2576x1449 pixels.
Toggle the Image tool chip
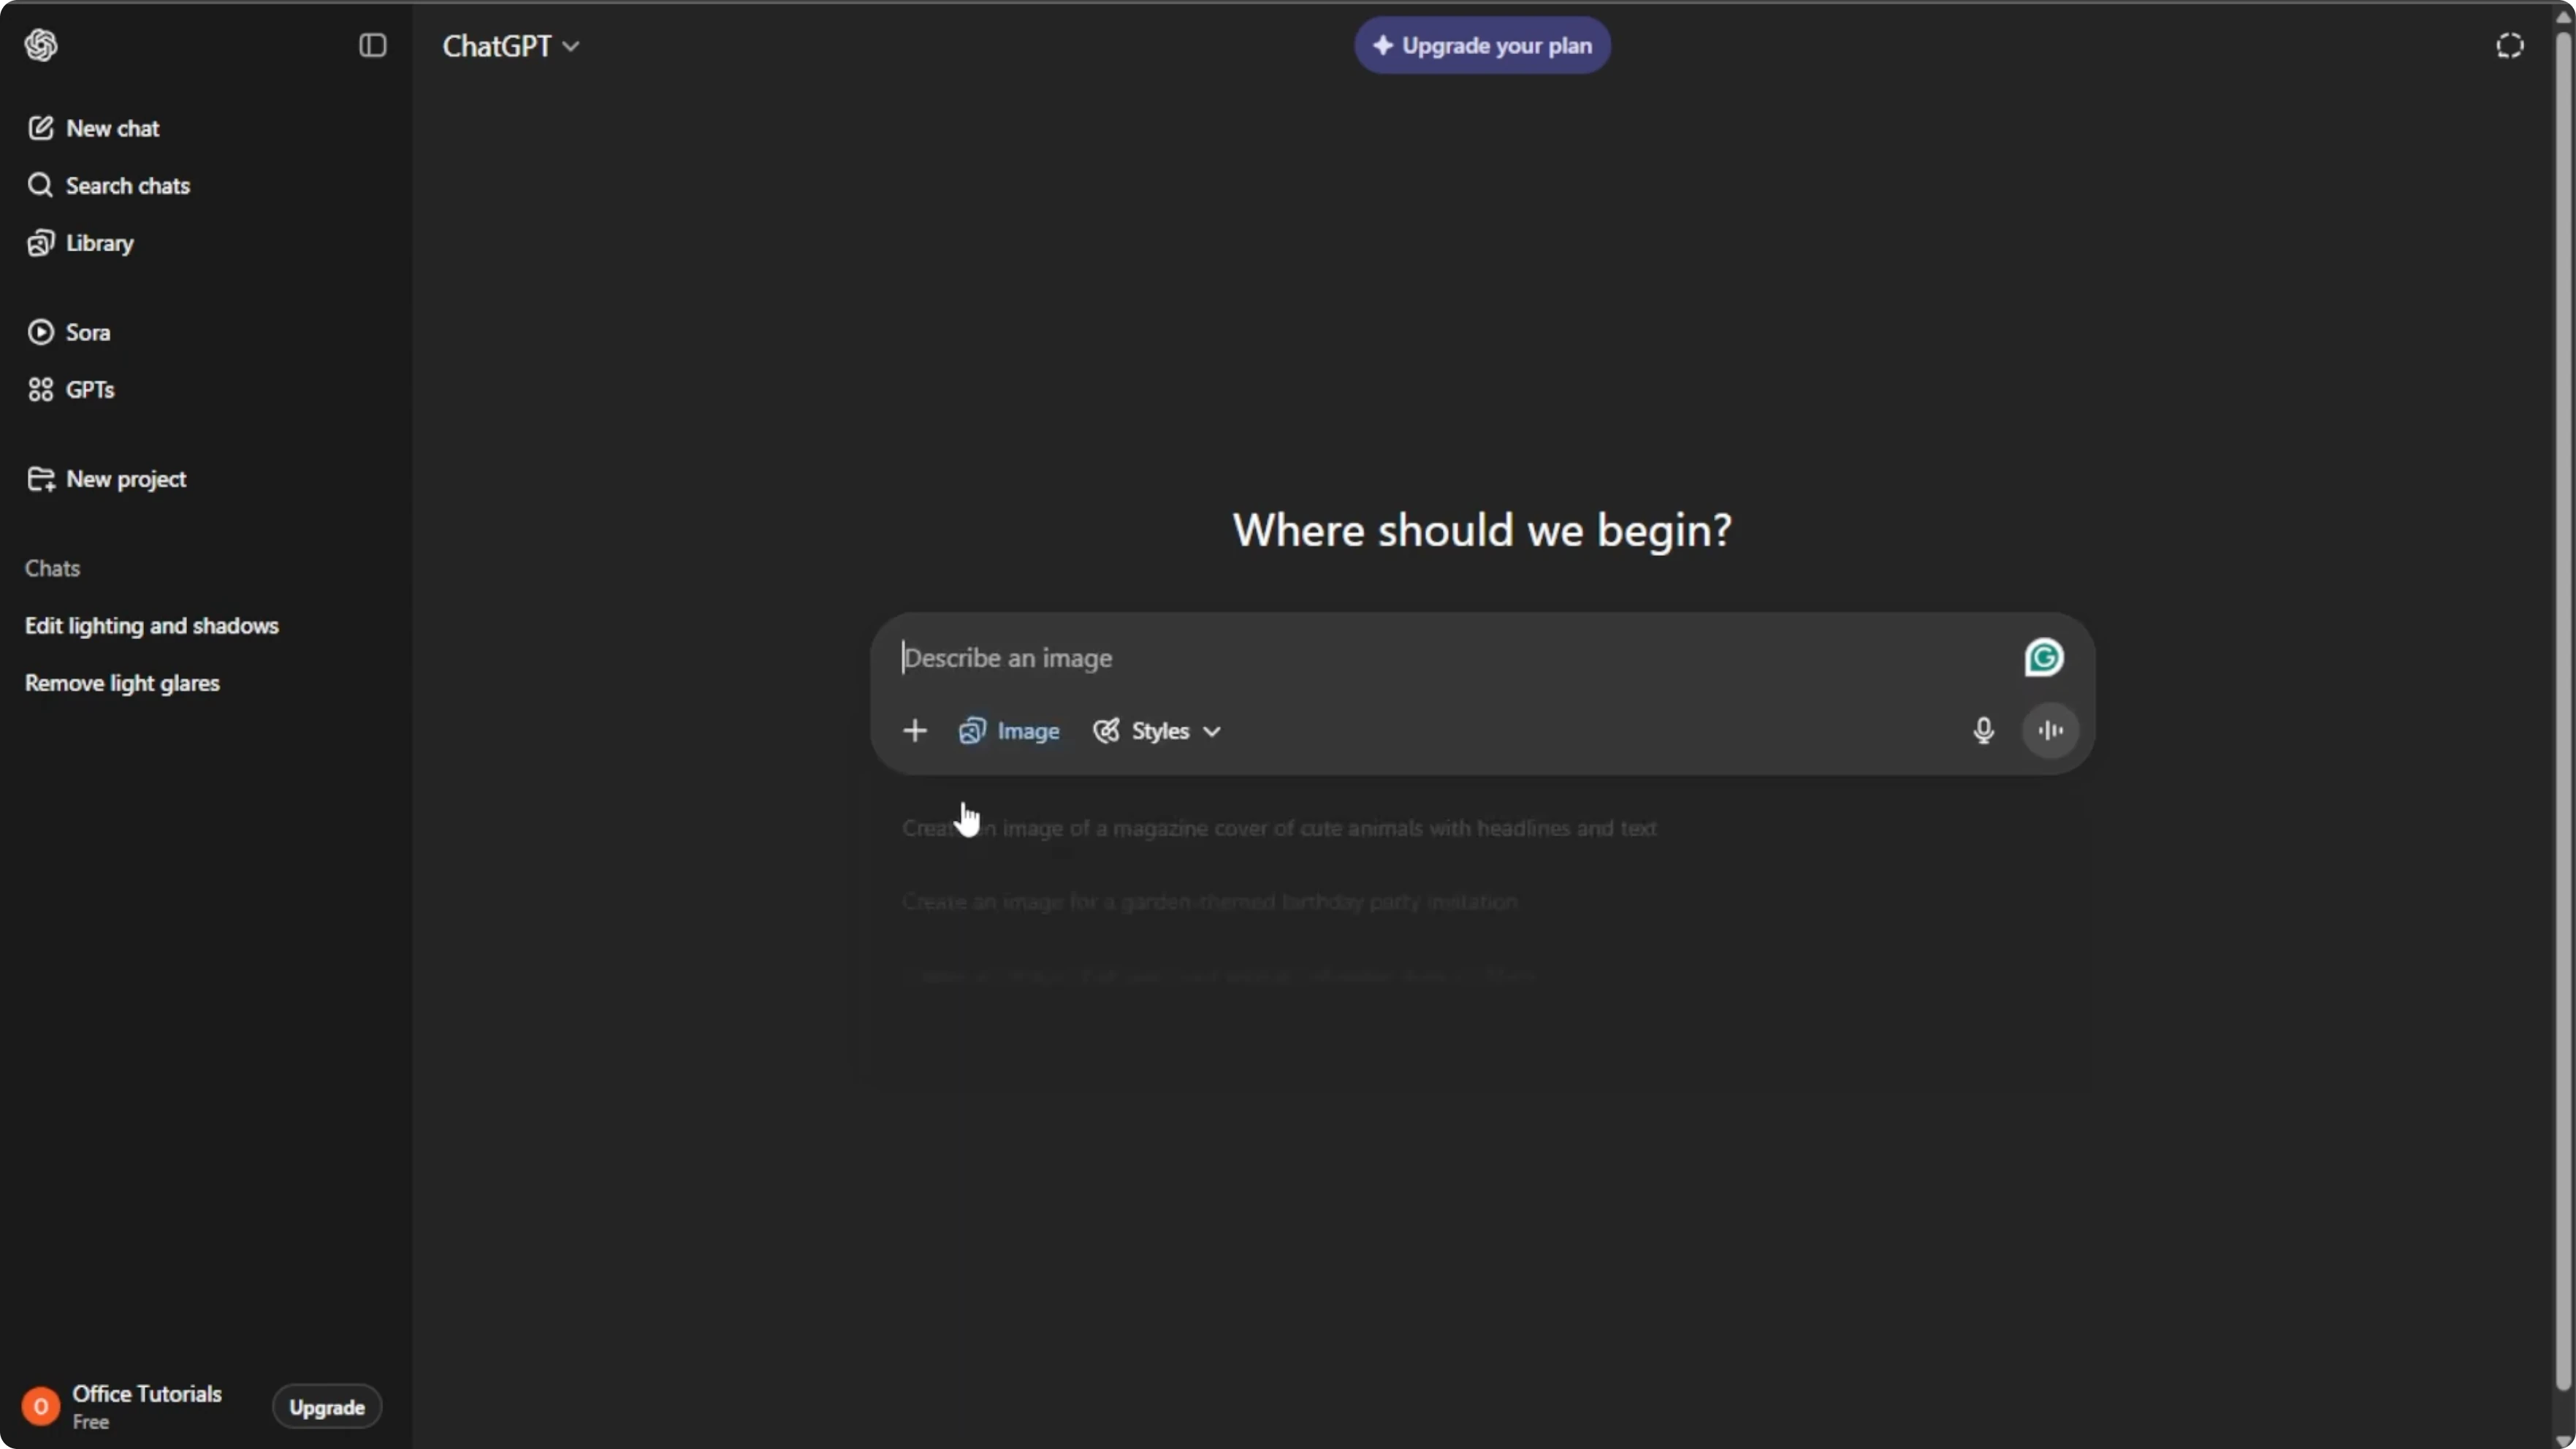(x=1009, y=731)
